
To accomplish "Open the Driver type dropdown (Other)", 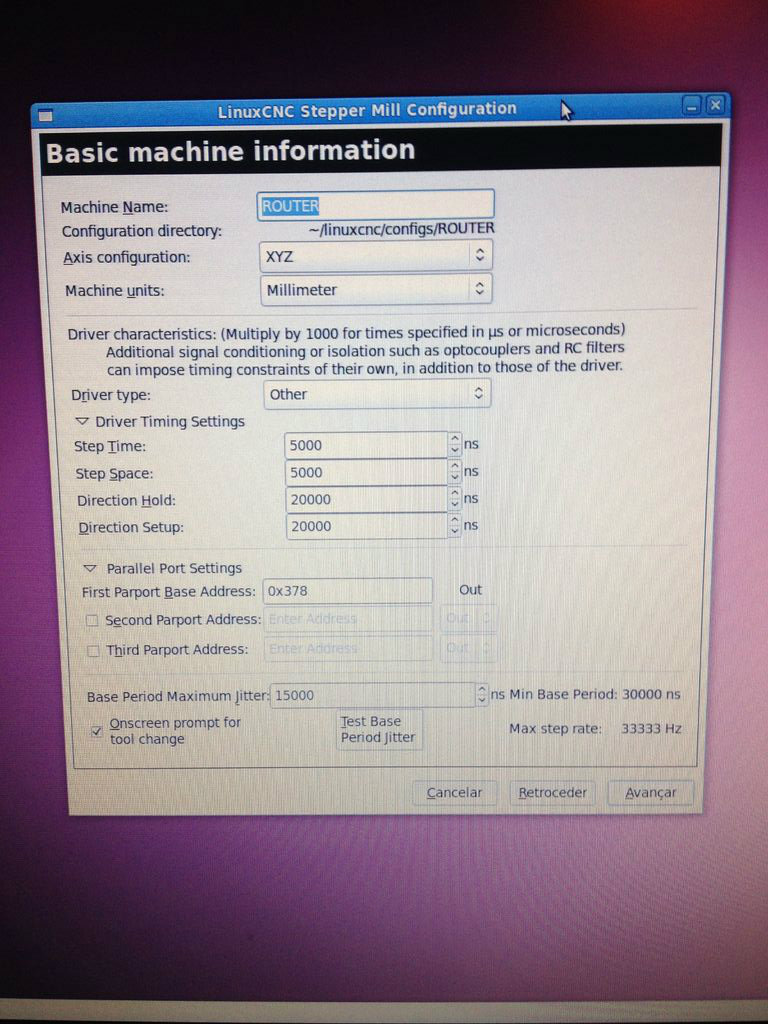I will tap(377, 394).
